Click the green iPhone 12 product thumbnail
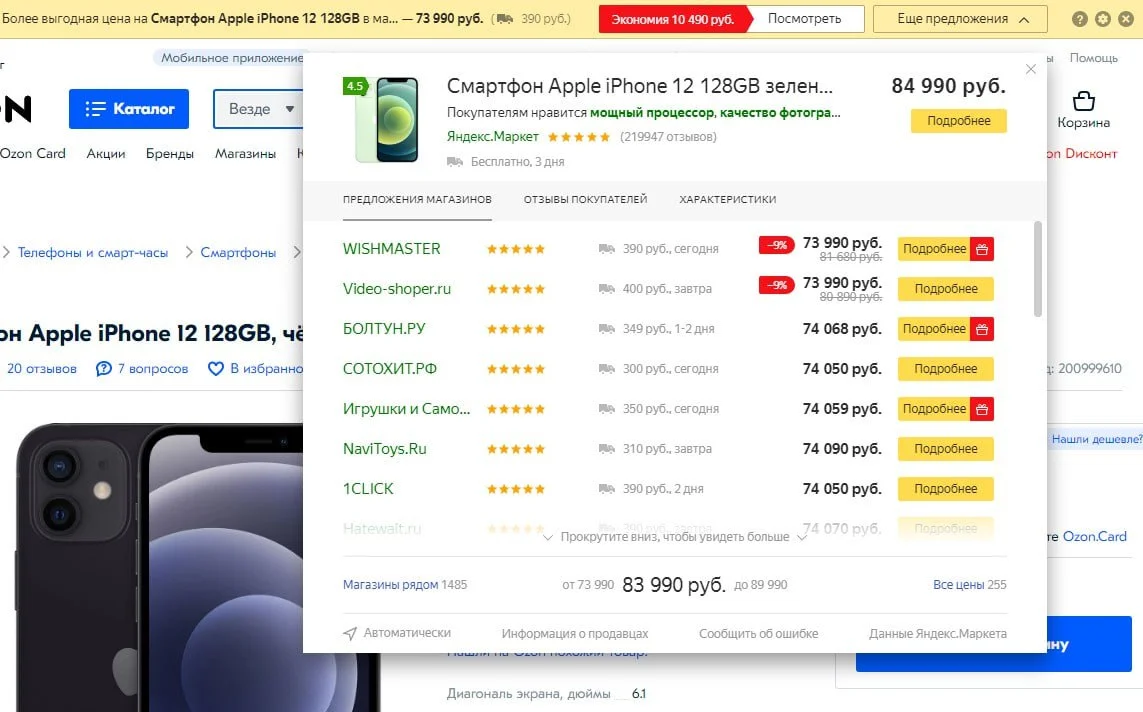The image size is (1143, 712). (382, 119)
